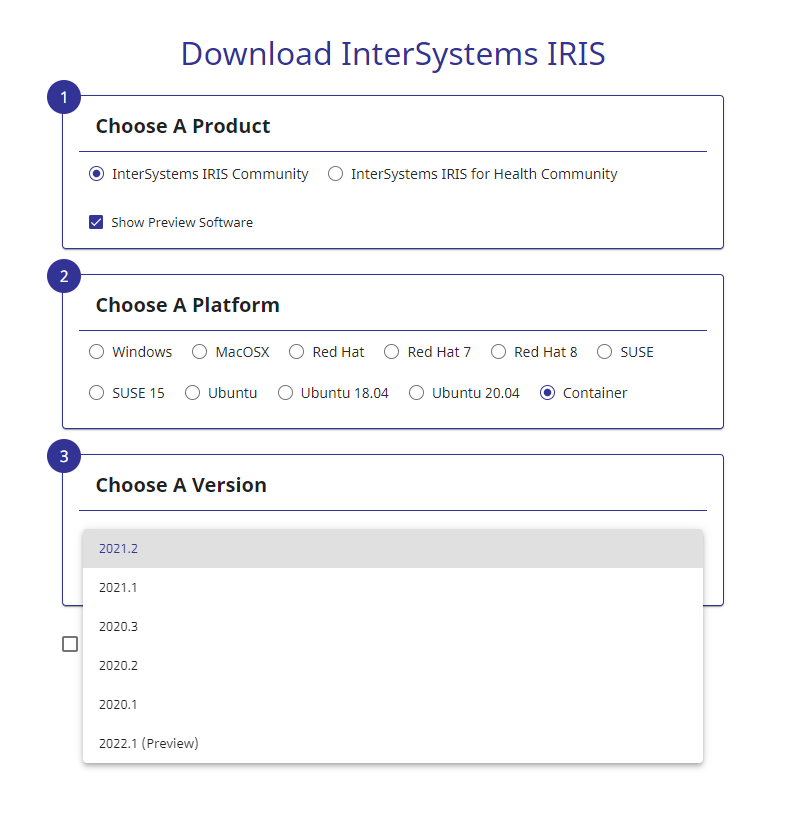Select Ubuntu 20.04 platform option
The width and height of the screenshot is (791, 820).
[416, 393]
